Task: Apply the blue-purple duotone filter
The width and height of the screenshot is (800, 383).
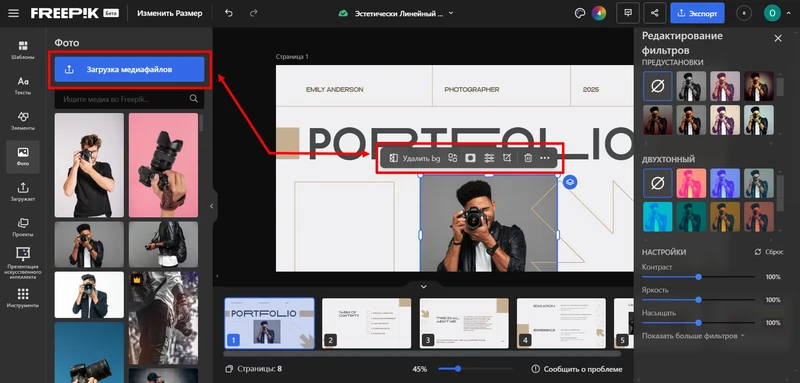Action: tap(725, 183)
